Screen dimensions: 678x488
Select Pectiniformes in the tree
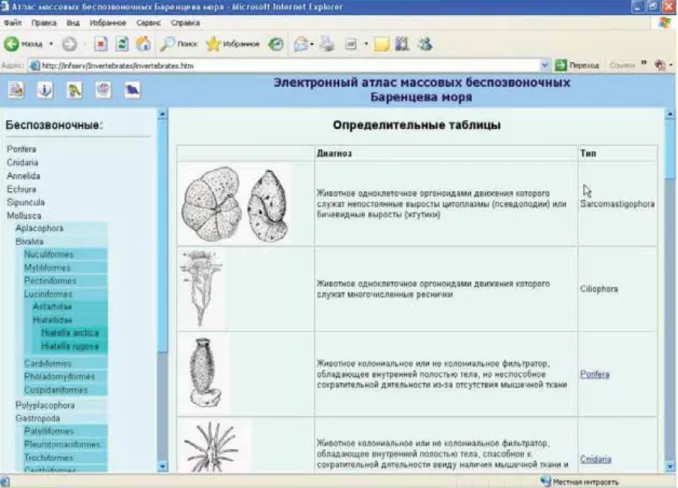(x=50, y=281)
